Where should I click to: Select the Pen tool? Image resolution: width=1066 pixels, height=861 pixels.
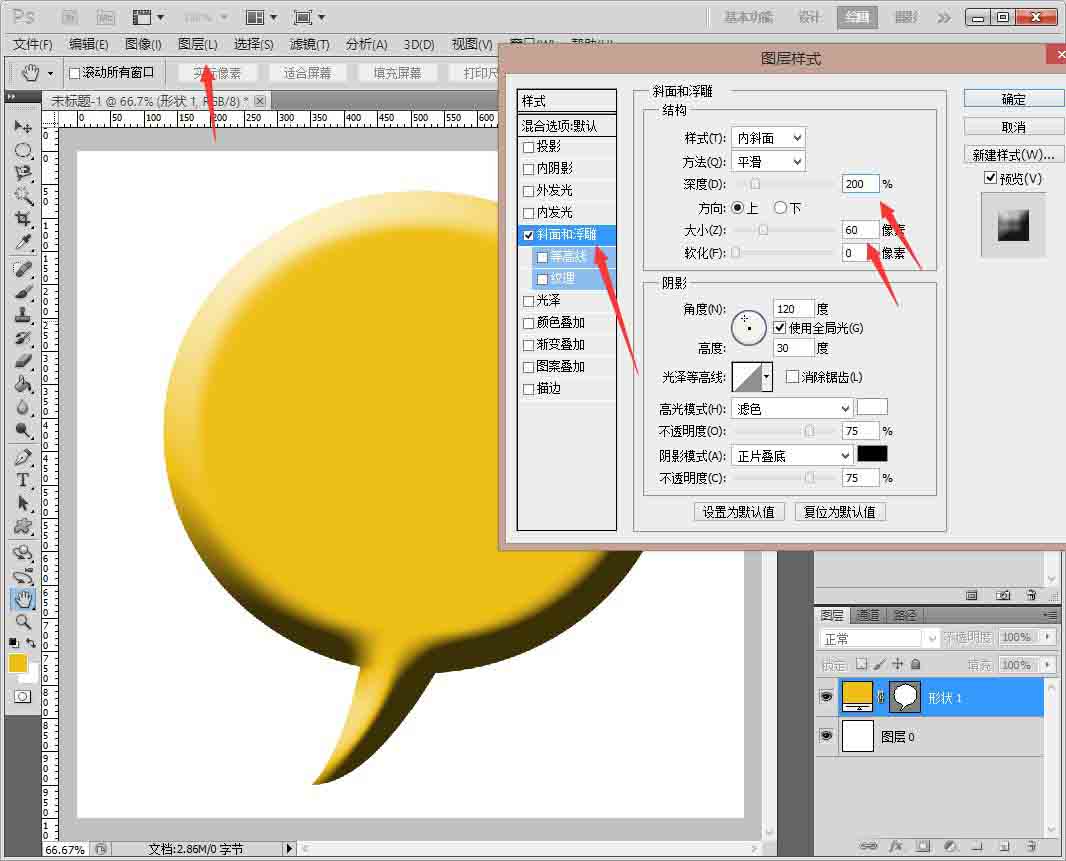click(x=23, y=458)
